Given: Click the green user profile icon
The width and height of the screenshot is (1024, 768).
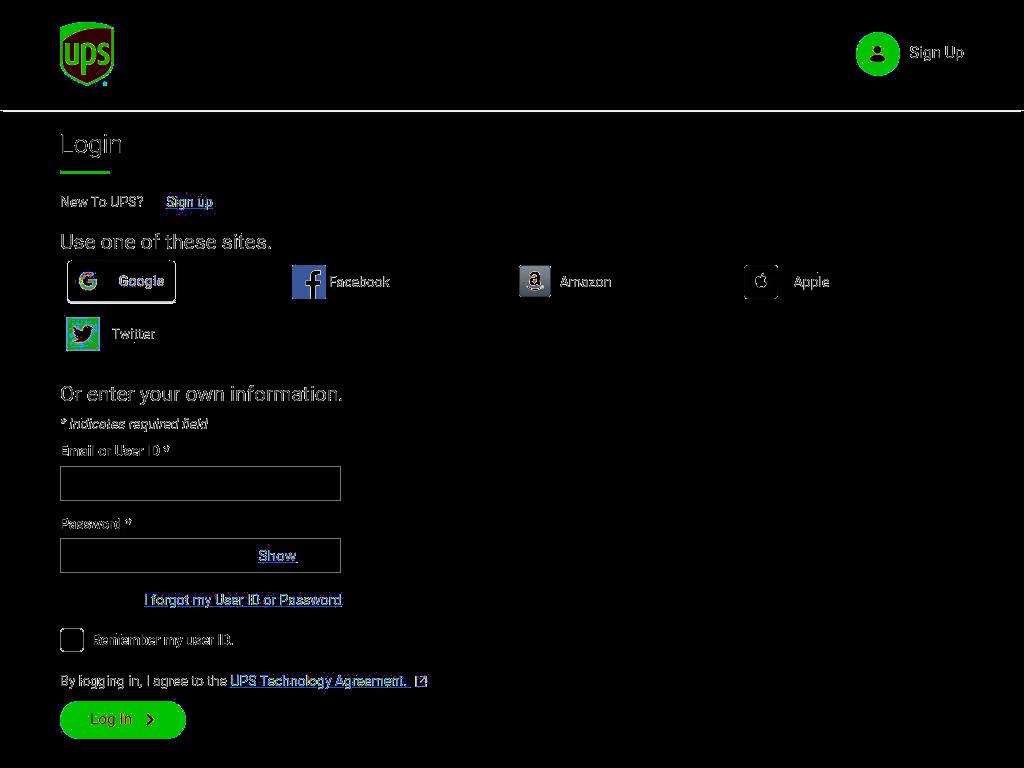Looking at the screenshot, I should tap(877, 54).
